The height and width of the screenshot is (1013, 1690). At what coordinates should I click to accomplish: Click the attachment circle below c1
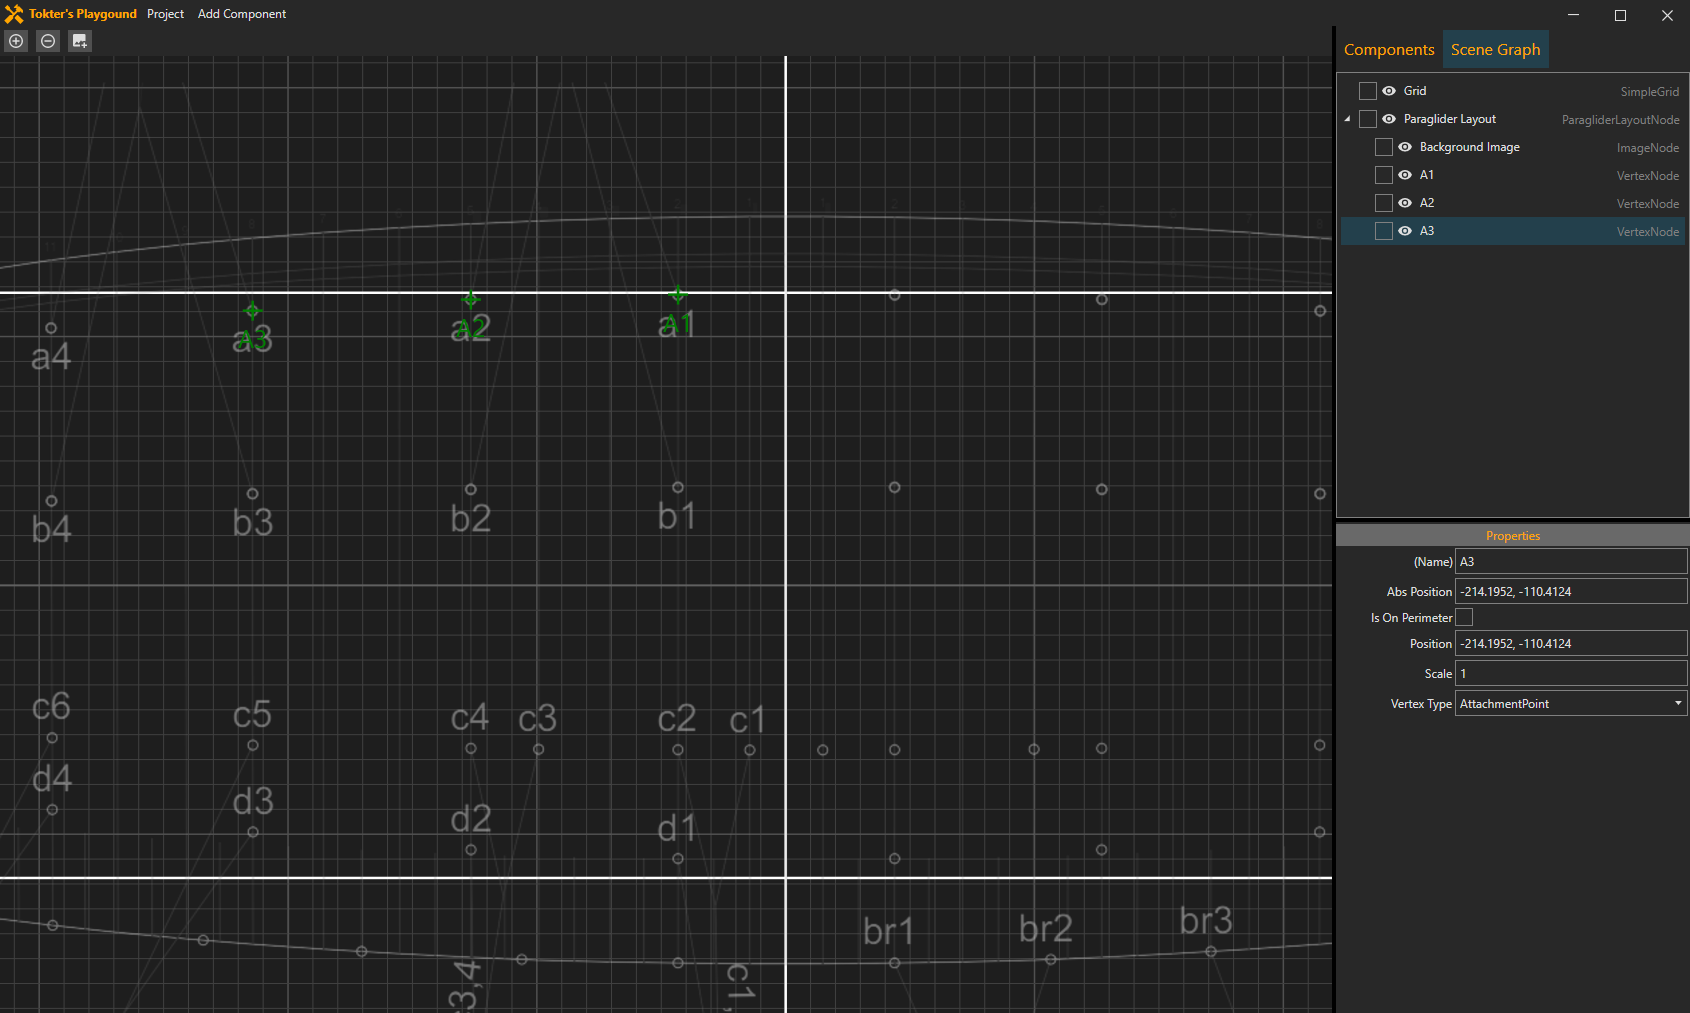750,750
